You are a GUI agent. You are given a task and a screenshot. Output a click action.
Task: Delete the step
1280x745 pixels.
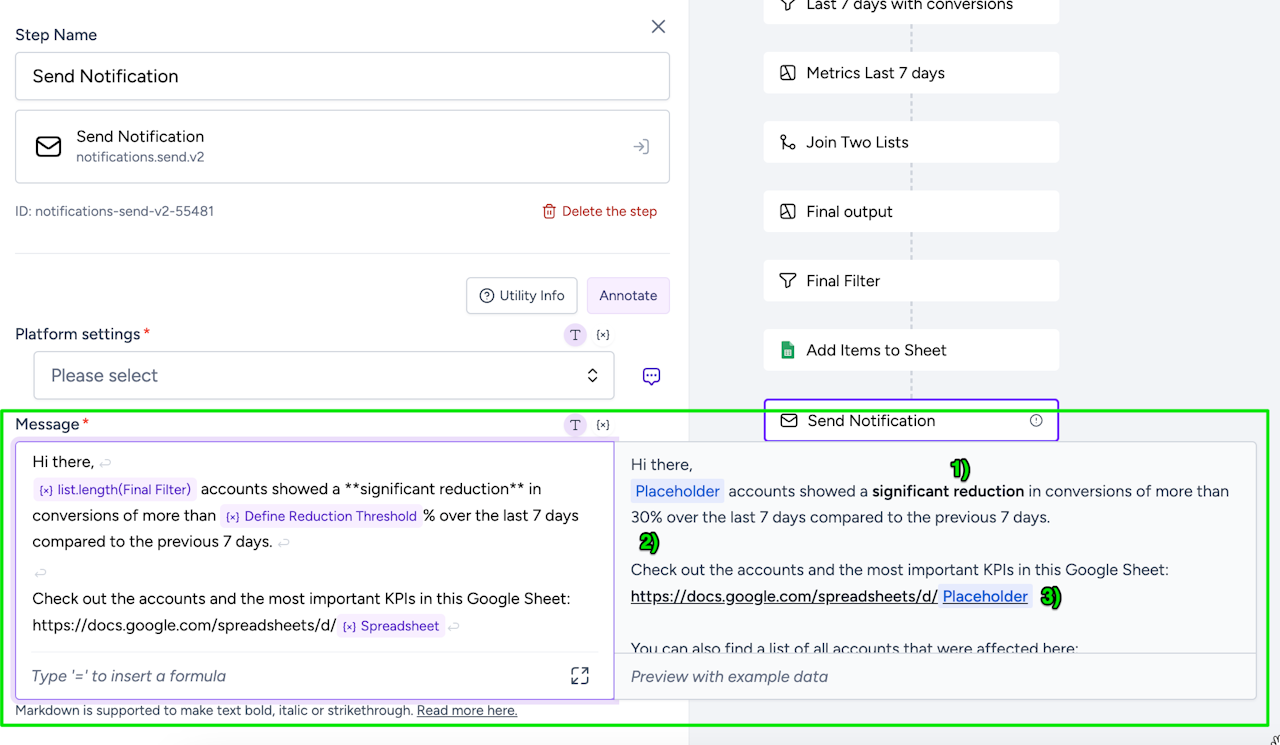click(600, 211)
